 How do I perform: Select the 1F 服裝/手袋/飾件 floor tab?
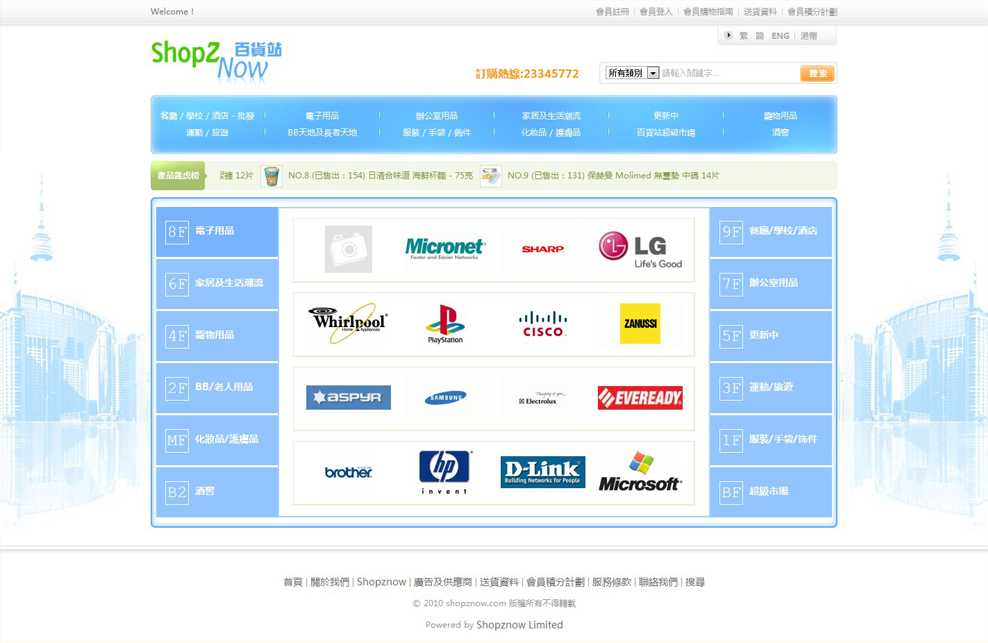771,440
